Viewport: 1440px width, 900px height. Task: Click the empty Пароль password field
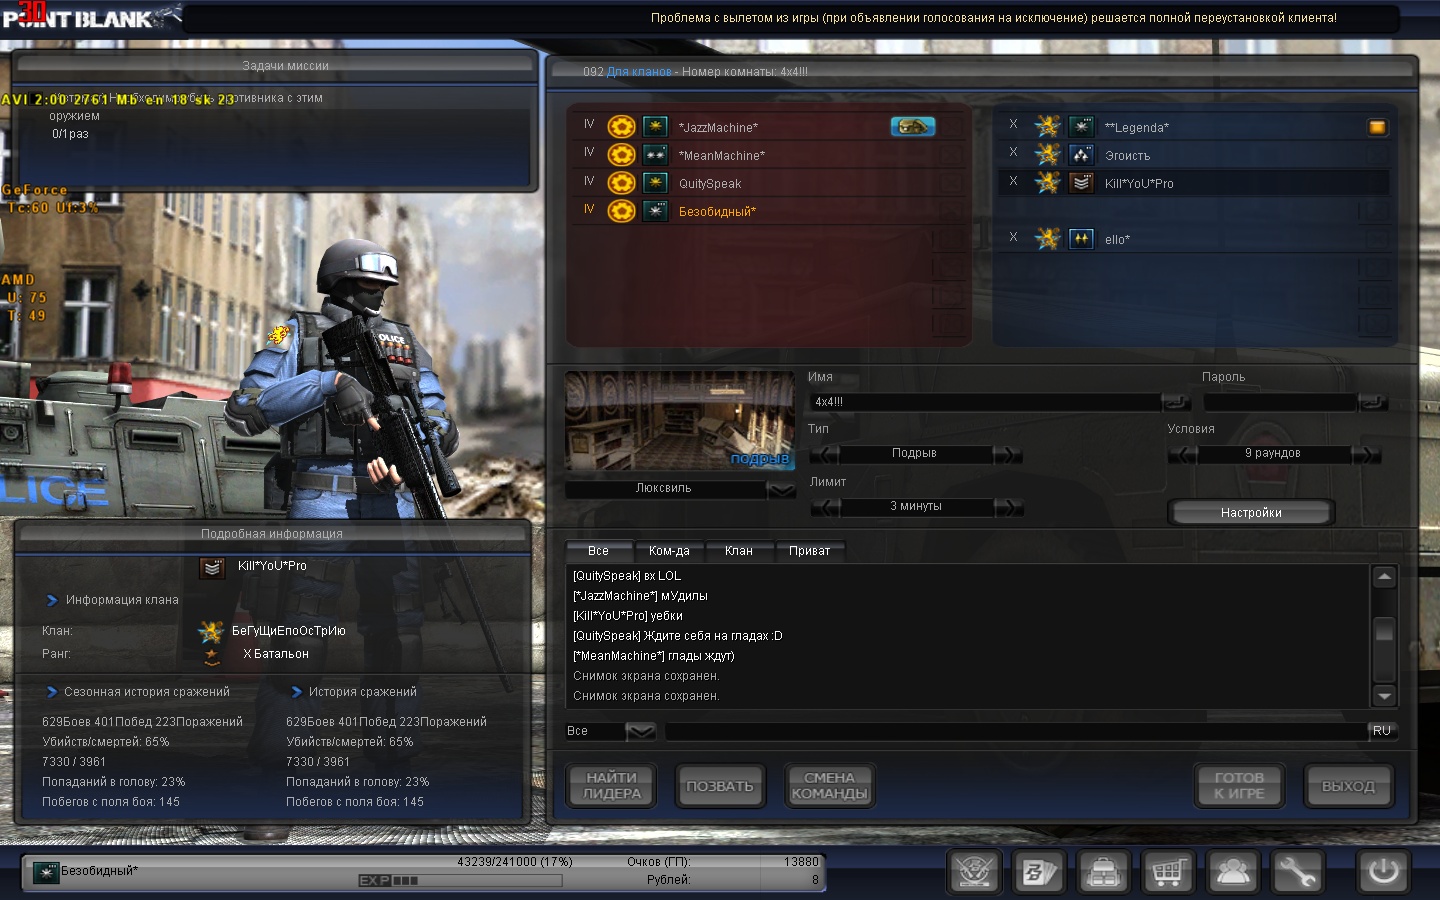(1281, 402)
